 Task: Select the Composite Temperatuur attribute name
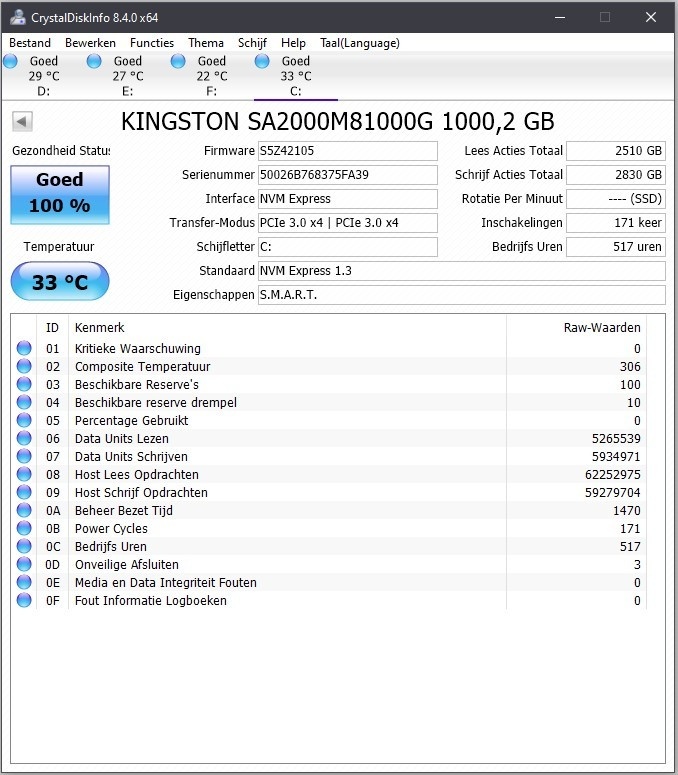142,366
